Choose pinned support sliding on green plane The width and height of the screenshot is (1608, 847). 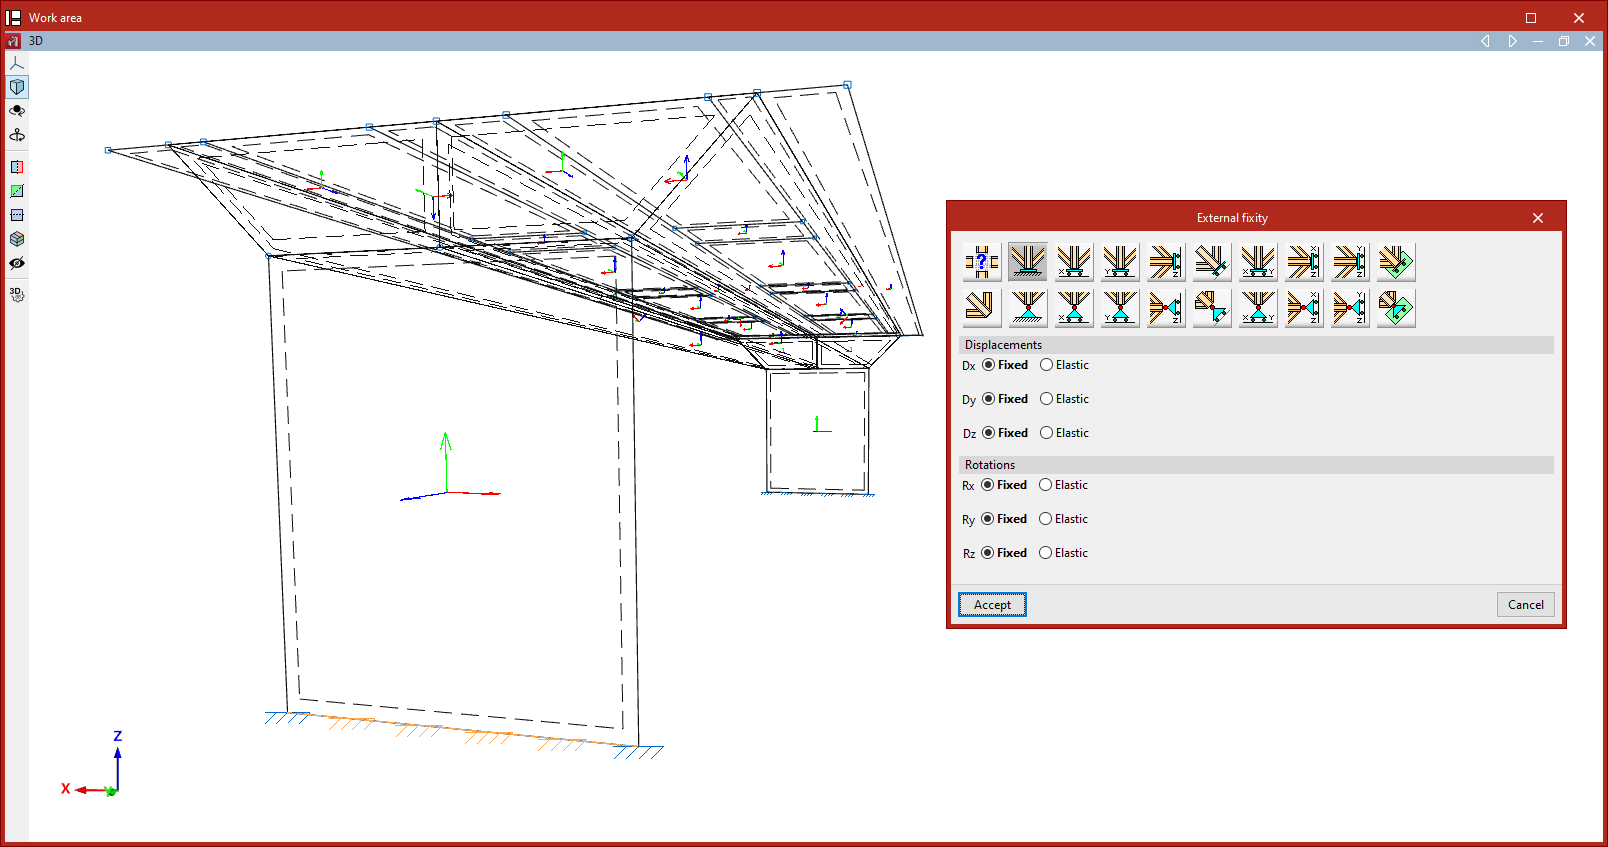1396,308
